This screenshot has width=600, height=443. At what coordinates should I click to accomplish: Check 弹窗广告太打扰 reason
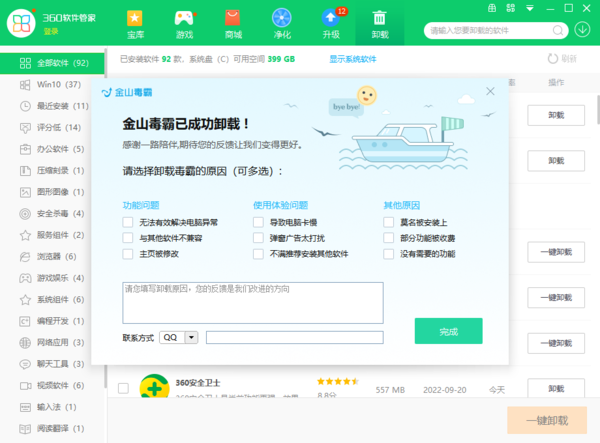258,238
